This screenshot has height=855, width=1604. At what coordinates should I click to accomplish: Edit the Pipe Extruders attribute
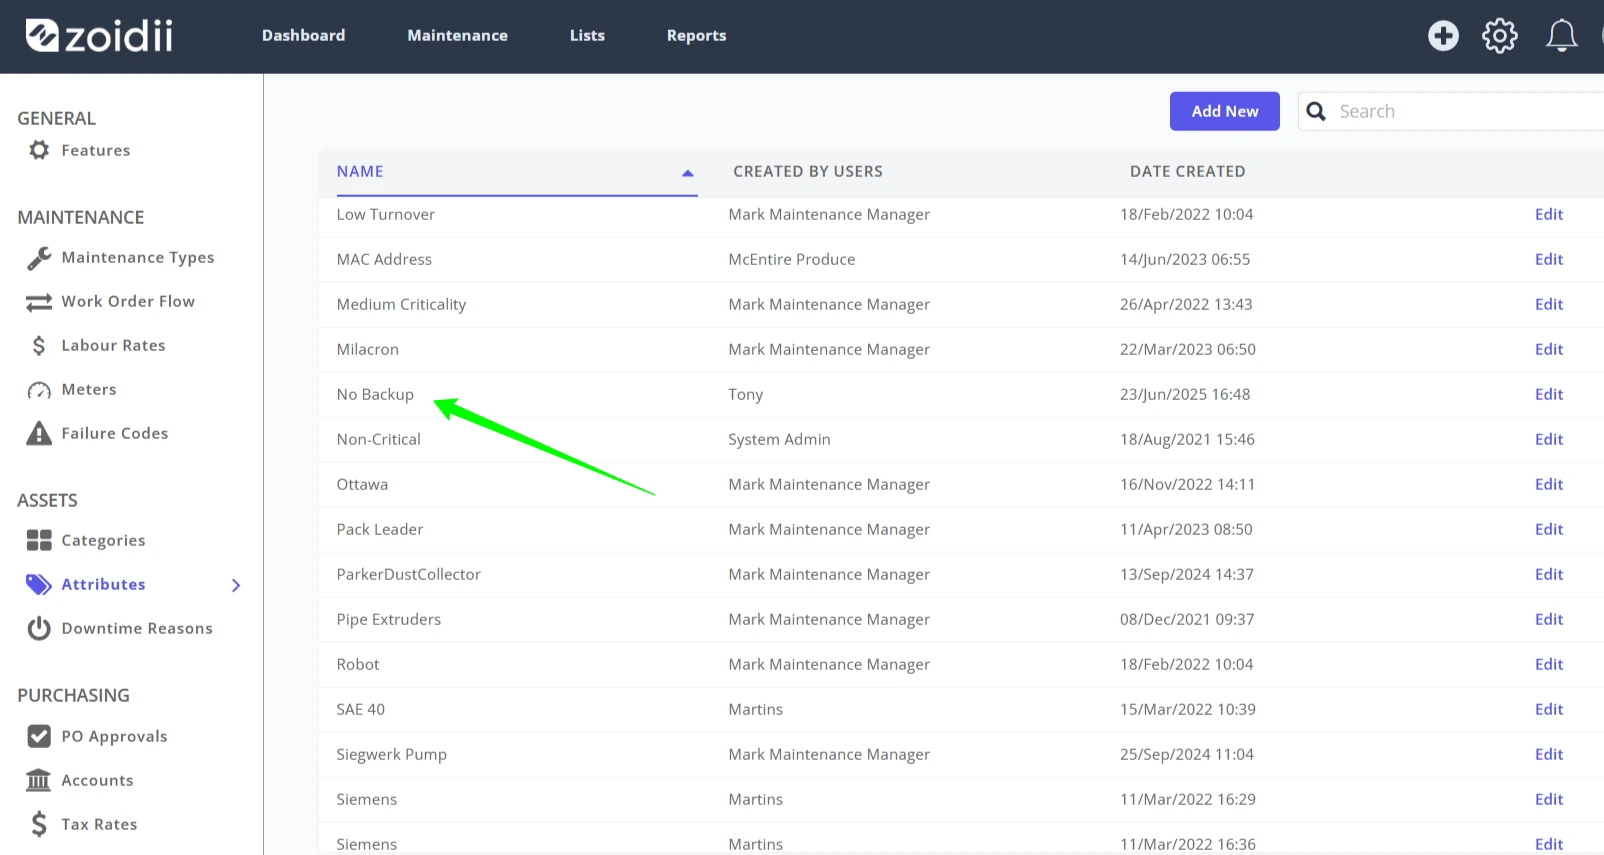tap(1548, 620)
